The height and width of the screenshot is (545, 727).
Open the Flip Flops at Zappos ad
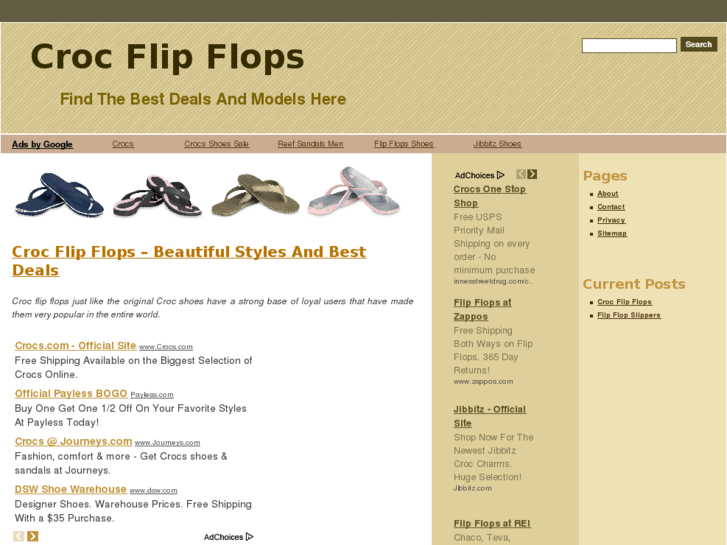tap(482, 309)
